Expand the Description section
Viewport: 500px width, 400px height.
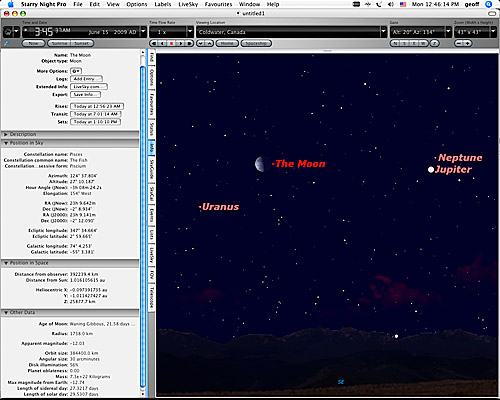coord(6,134)
